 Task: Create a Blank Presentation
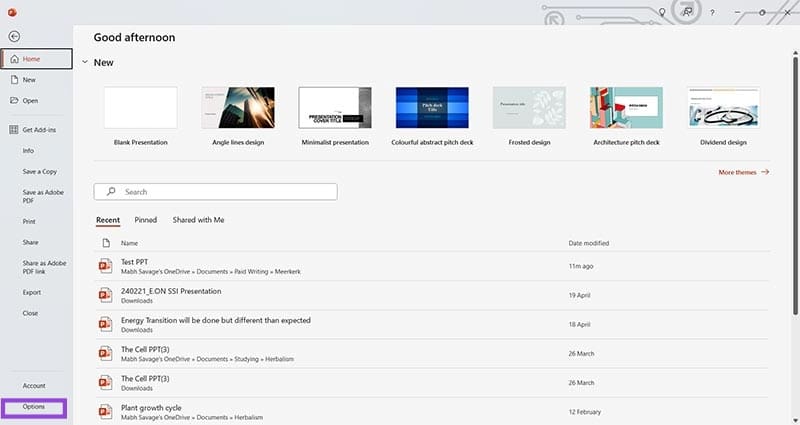click(x=140, y=116)
